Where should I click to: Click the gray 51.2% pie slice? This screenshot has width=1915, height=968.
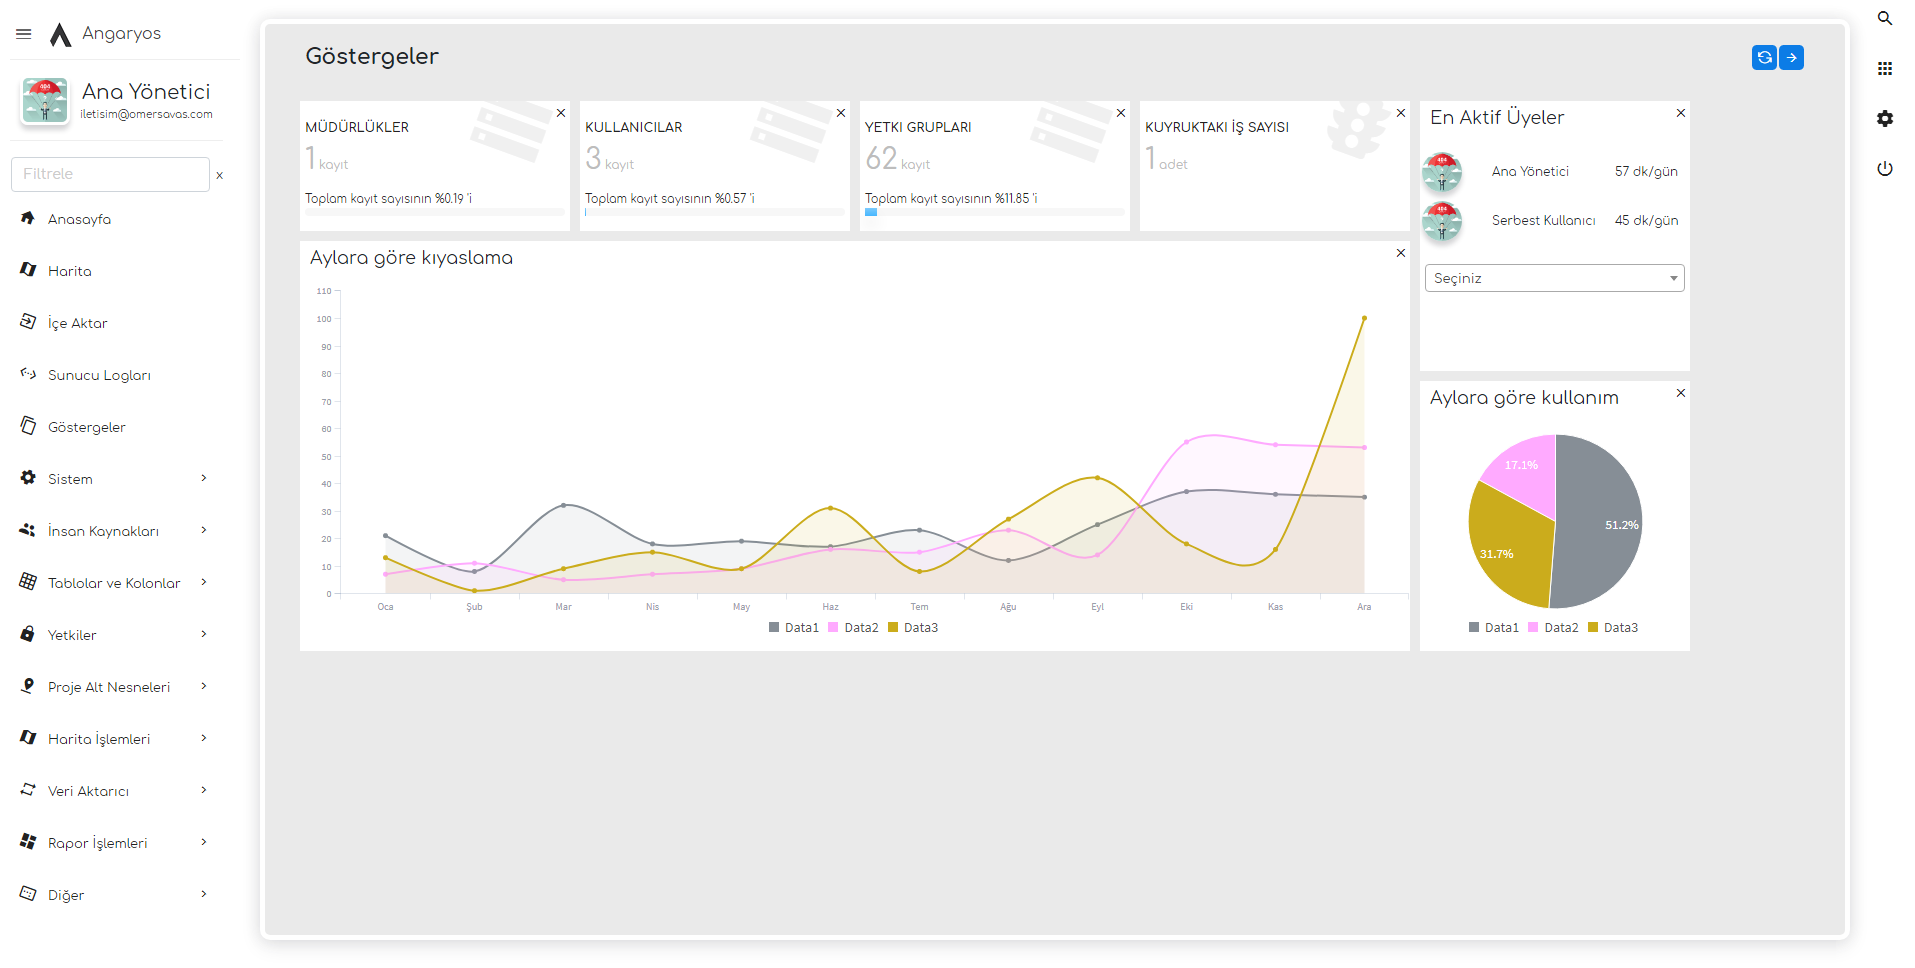pos(1600,520)
